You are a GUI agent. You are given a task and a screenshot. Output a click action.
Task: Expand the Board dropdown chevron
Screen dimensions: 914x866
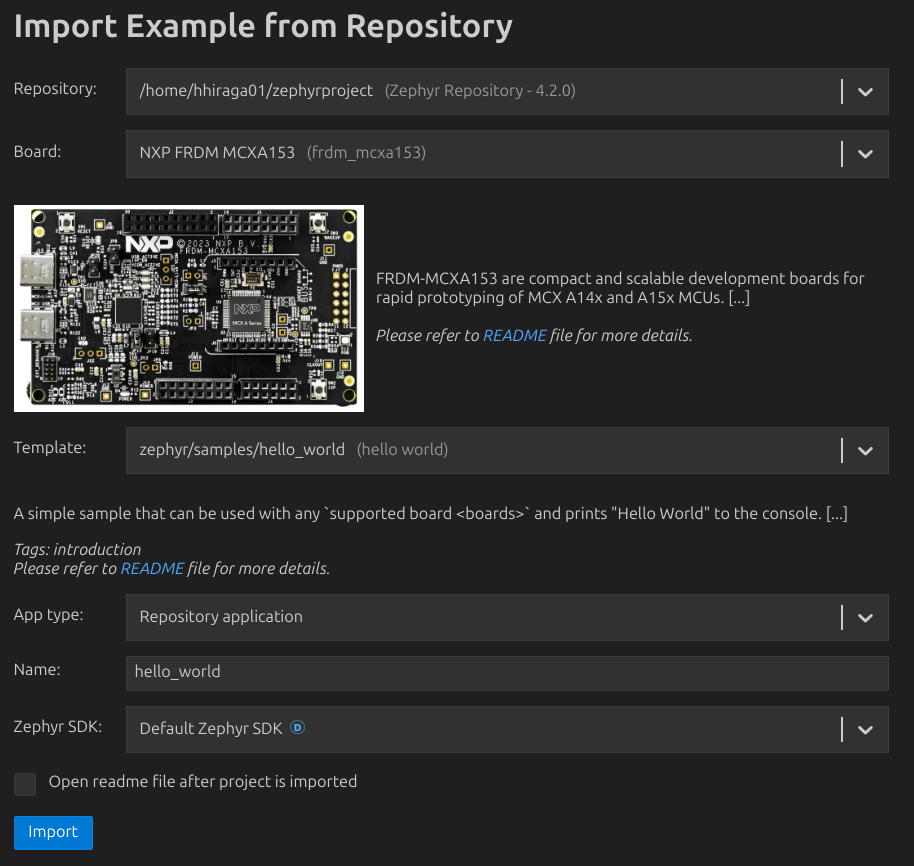[865, 154]
